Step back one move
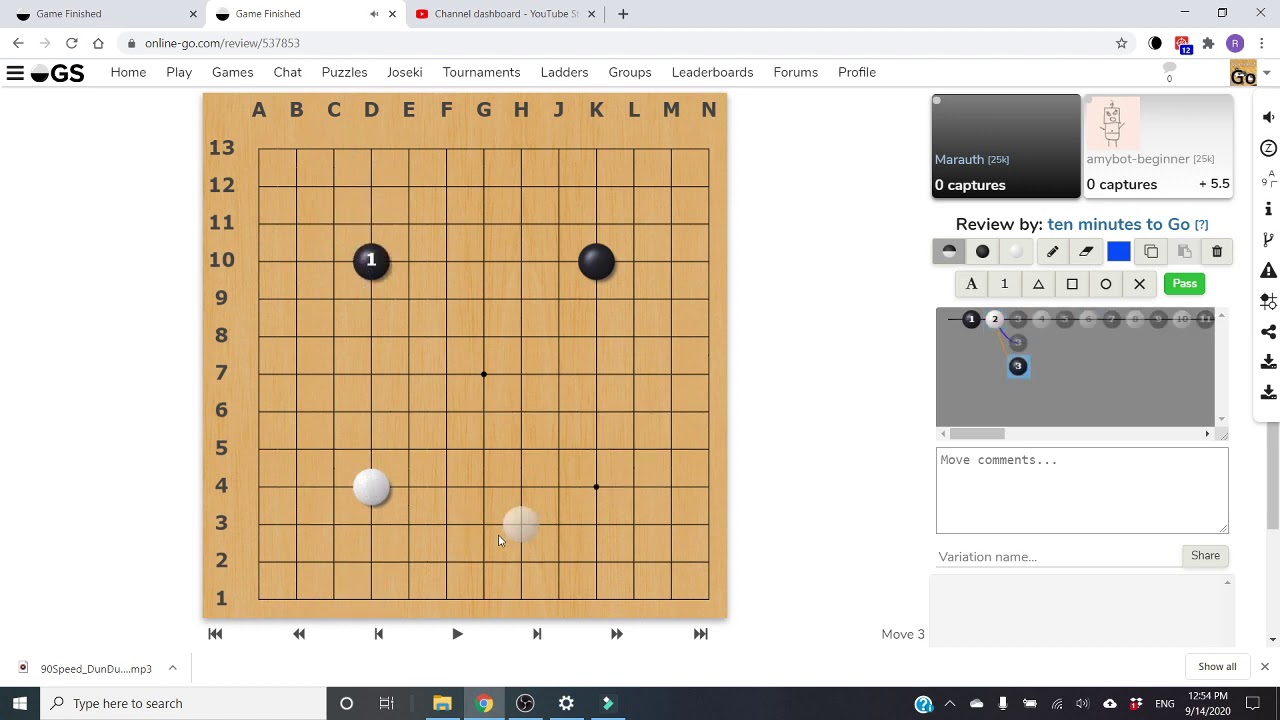 point(378,634)
